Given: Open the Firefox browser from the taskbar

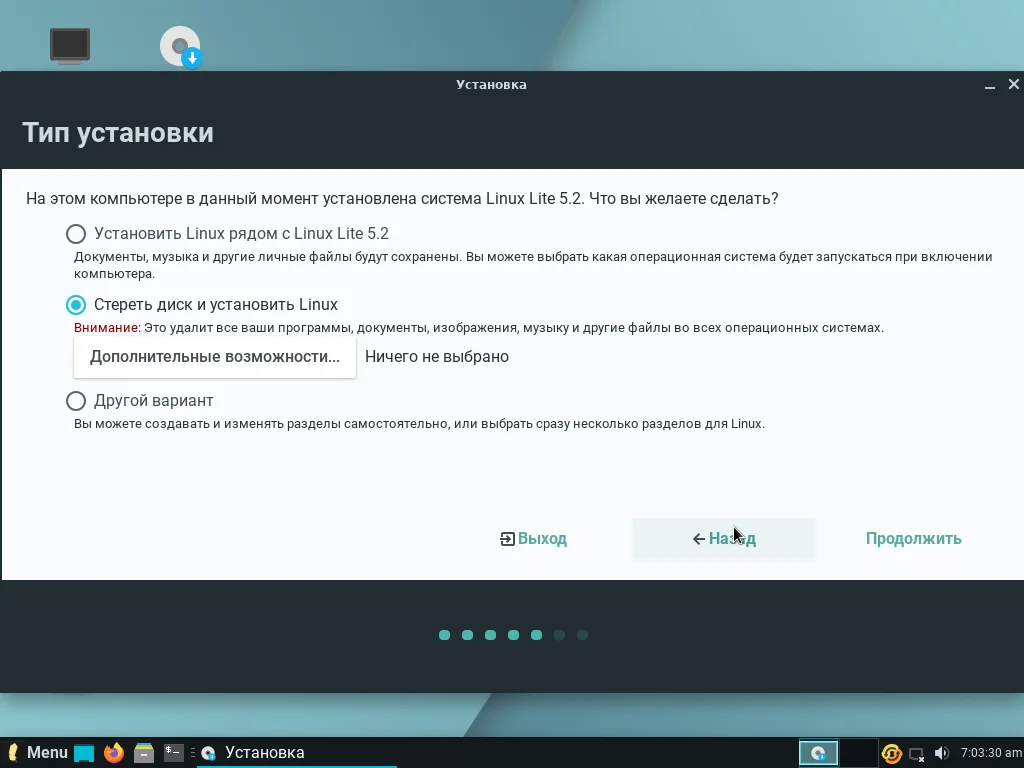Looking at the screenshot, I should pos(112,752).
